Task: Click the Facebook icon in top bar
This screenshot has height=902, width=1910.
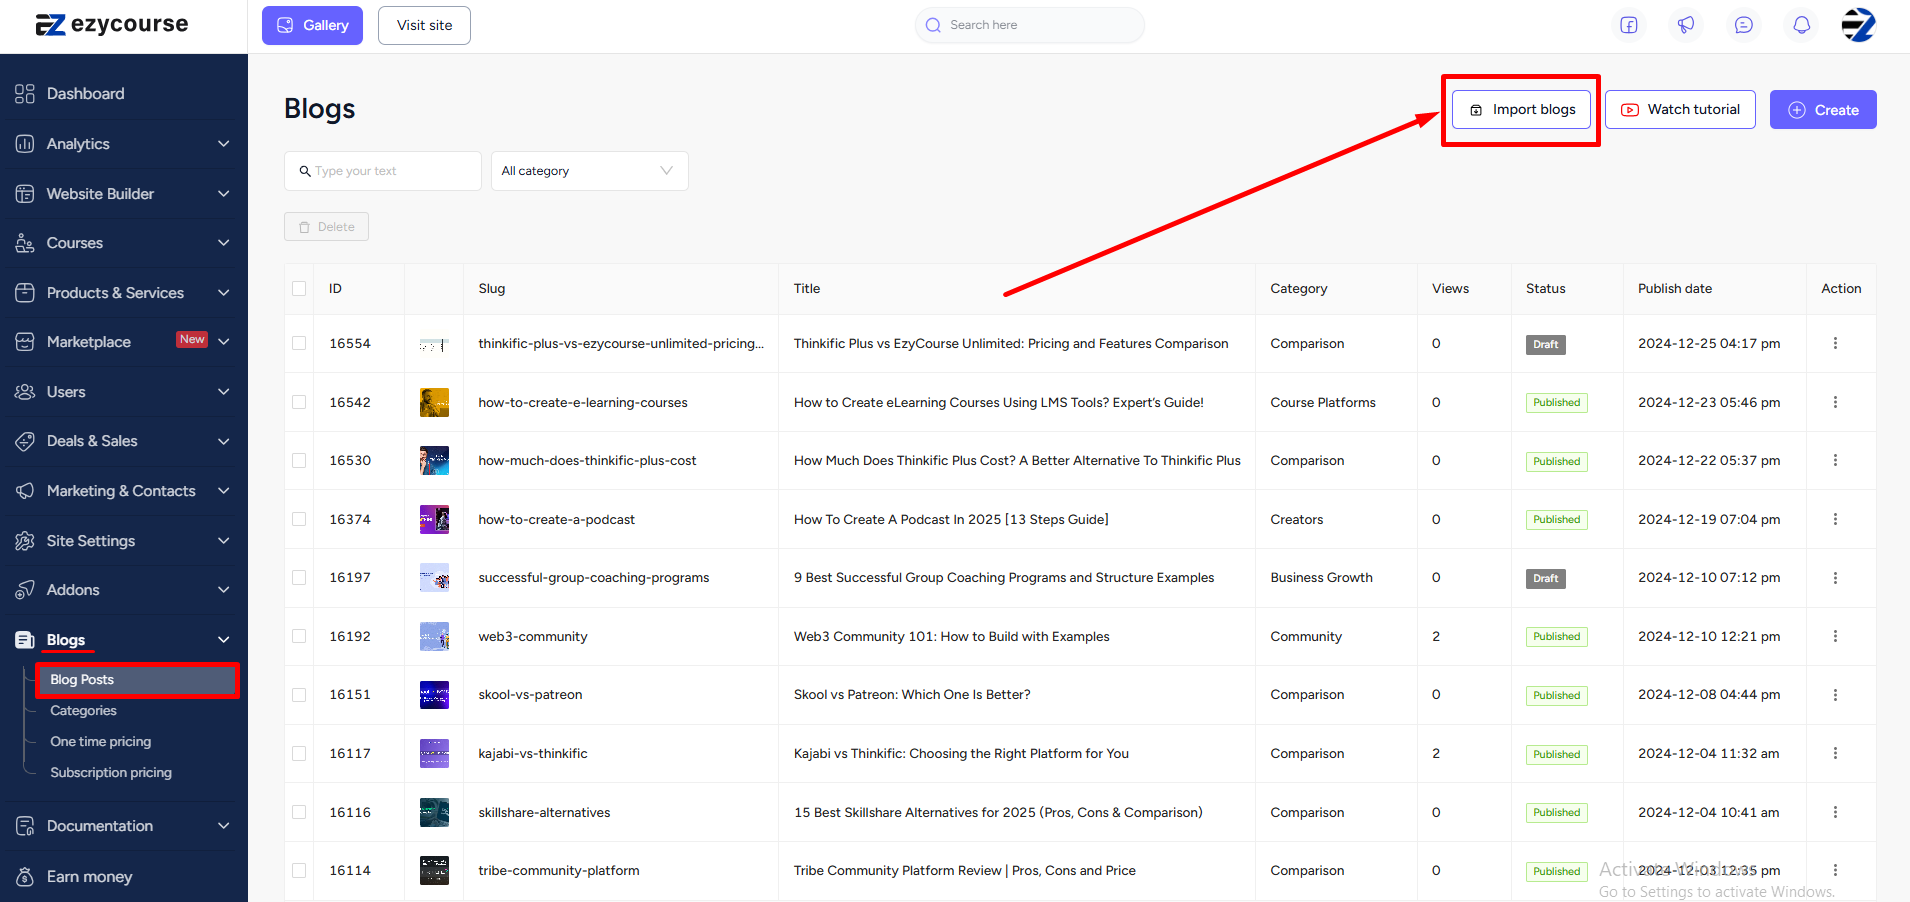Action: pos(1629,25)
